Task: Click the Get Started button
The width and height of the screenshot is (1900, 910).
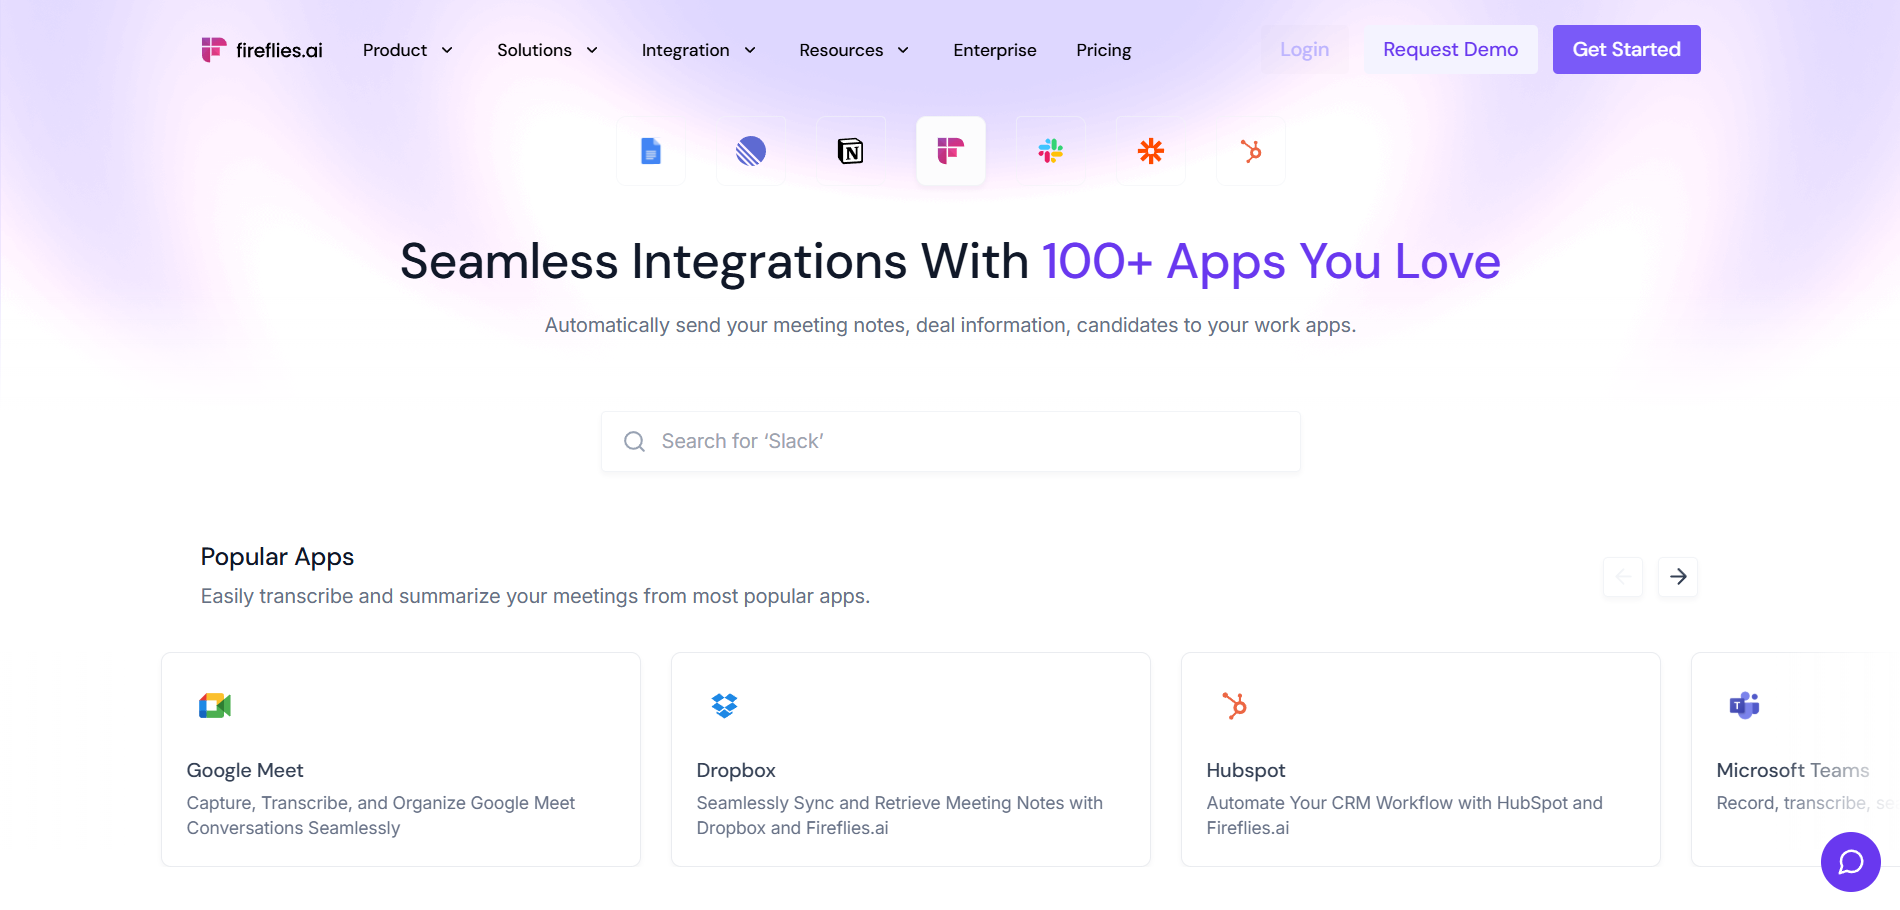Action: pos(1626,49)
